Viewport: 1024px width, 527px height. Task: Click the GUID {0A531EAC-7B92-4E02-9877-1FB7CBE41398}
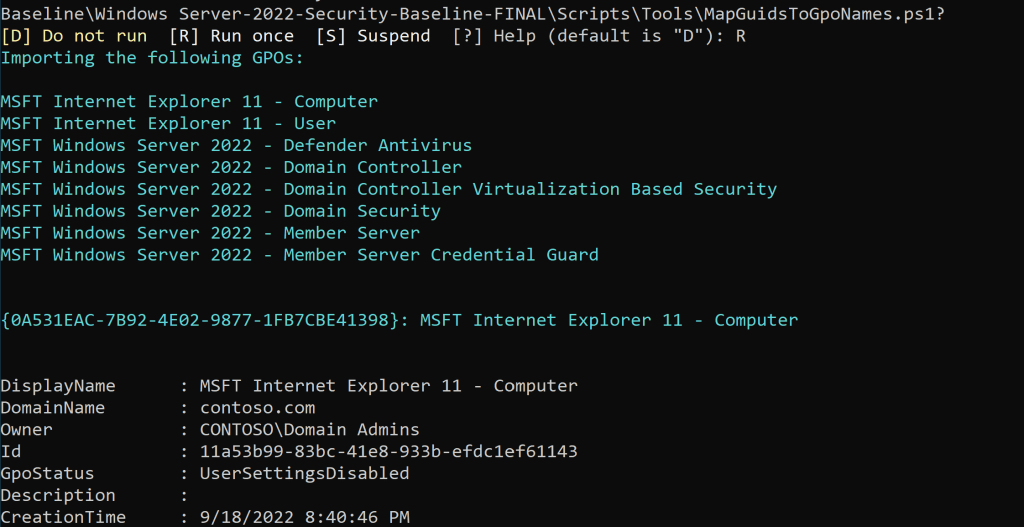click(204, 321)
